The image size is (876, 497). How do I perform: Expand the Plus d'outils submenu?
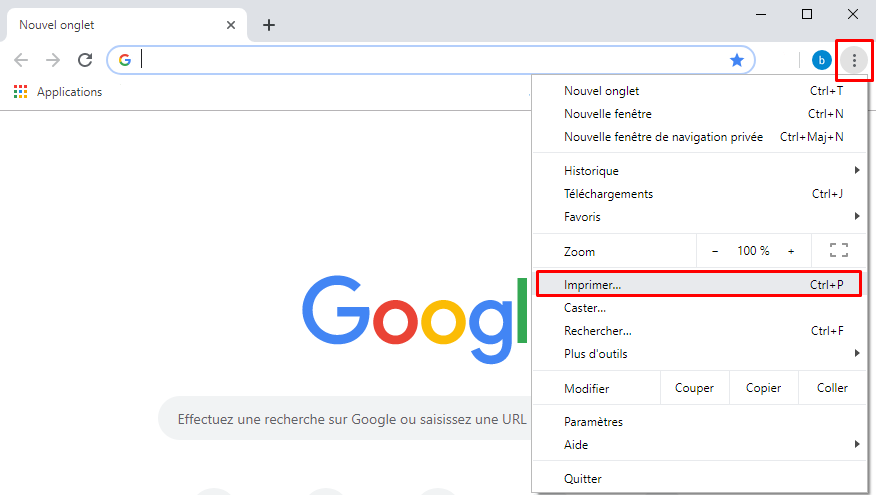coord(699,353)
